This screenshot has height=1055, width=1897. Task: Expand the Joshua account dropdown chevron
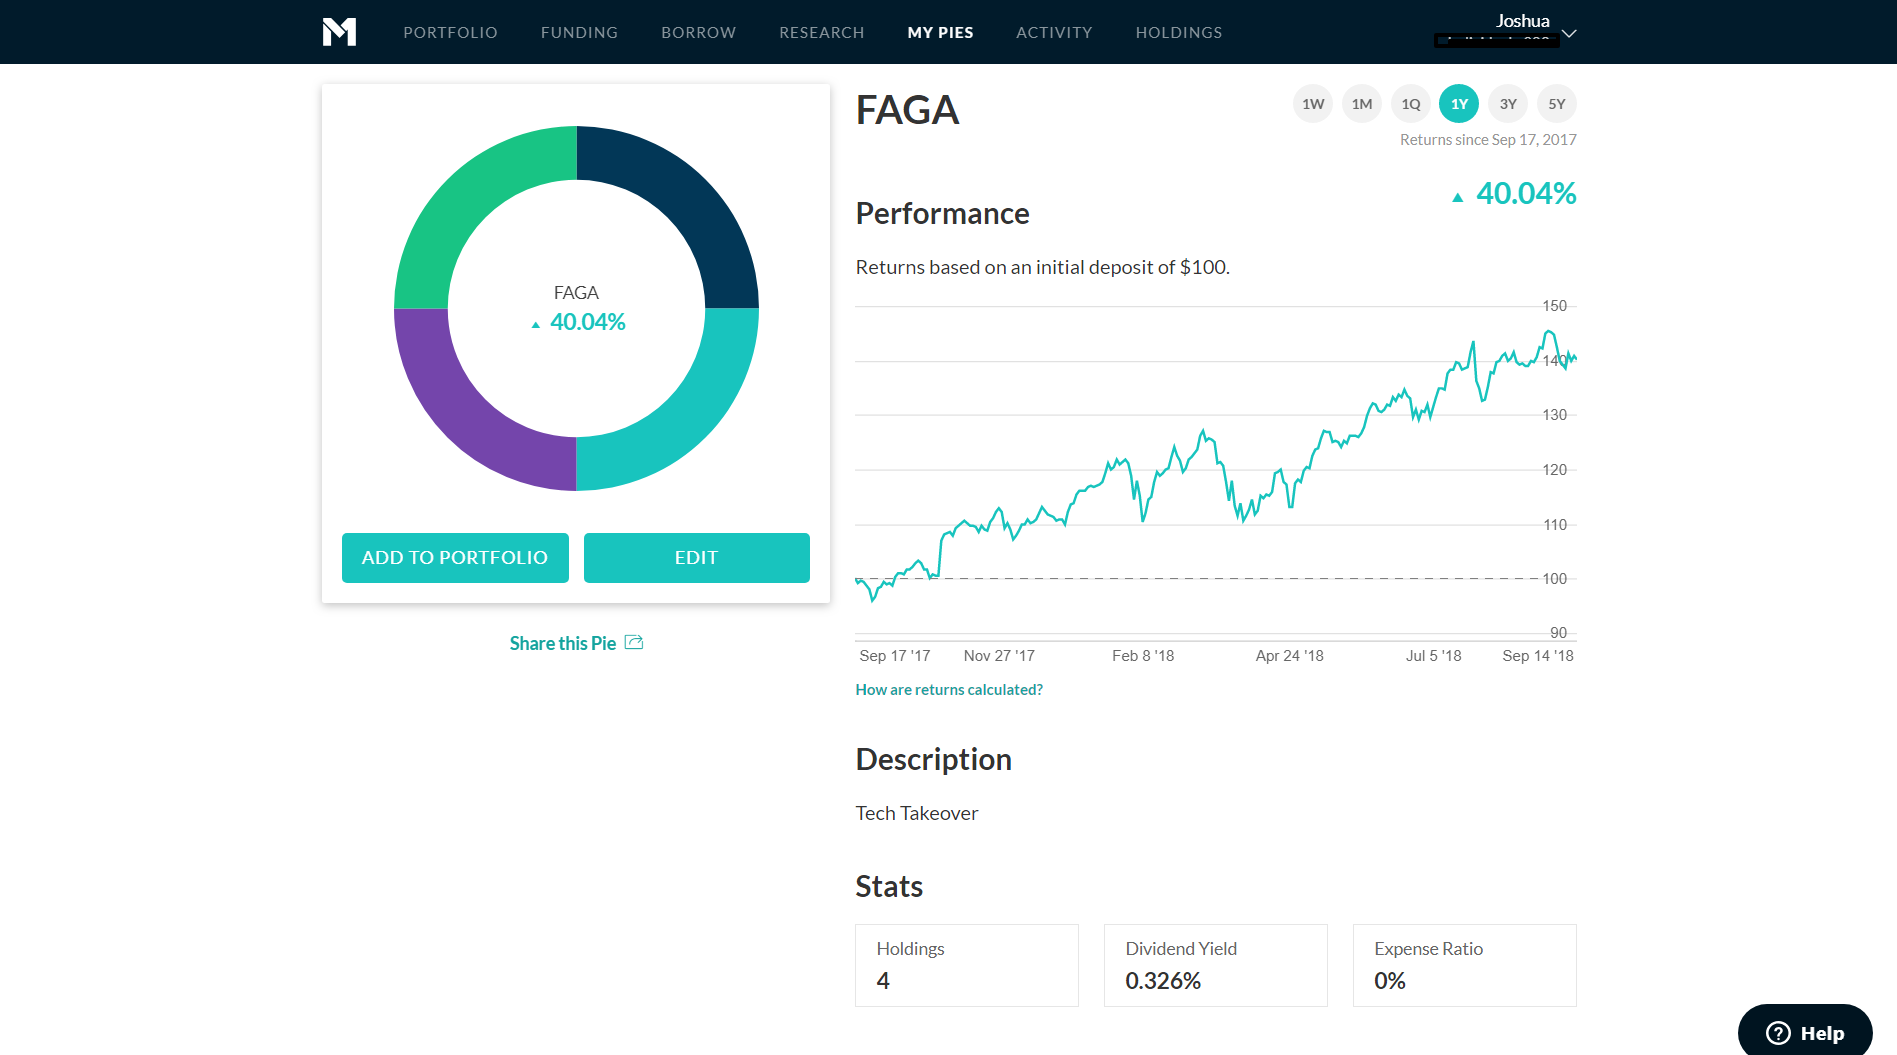[x=1569, y=33]
